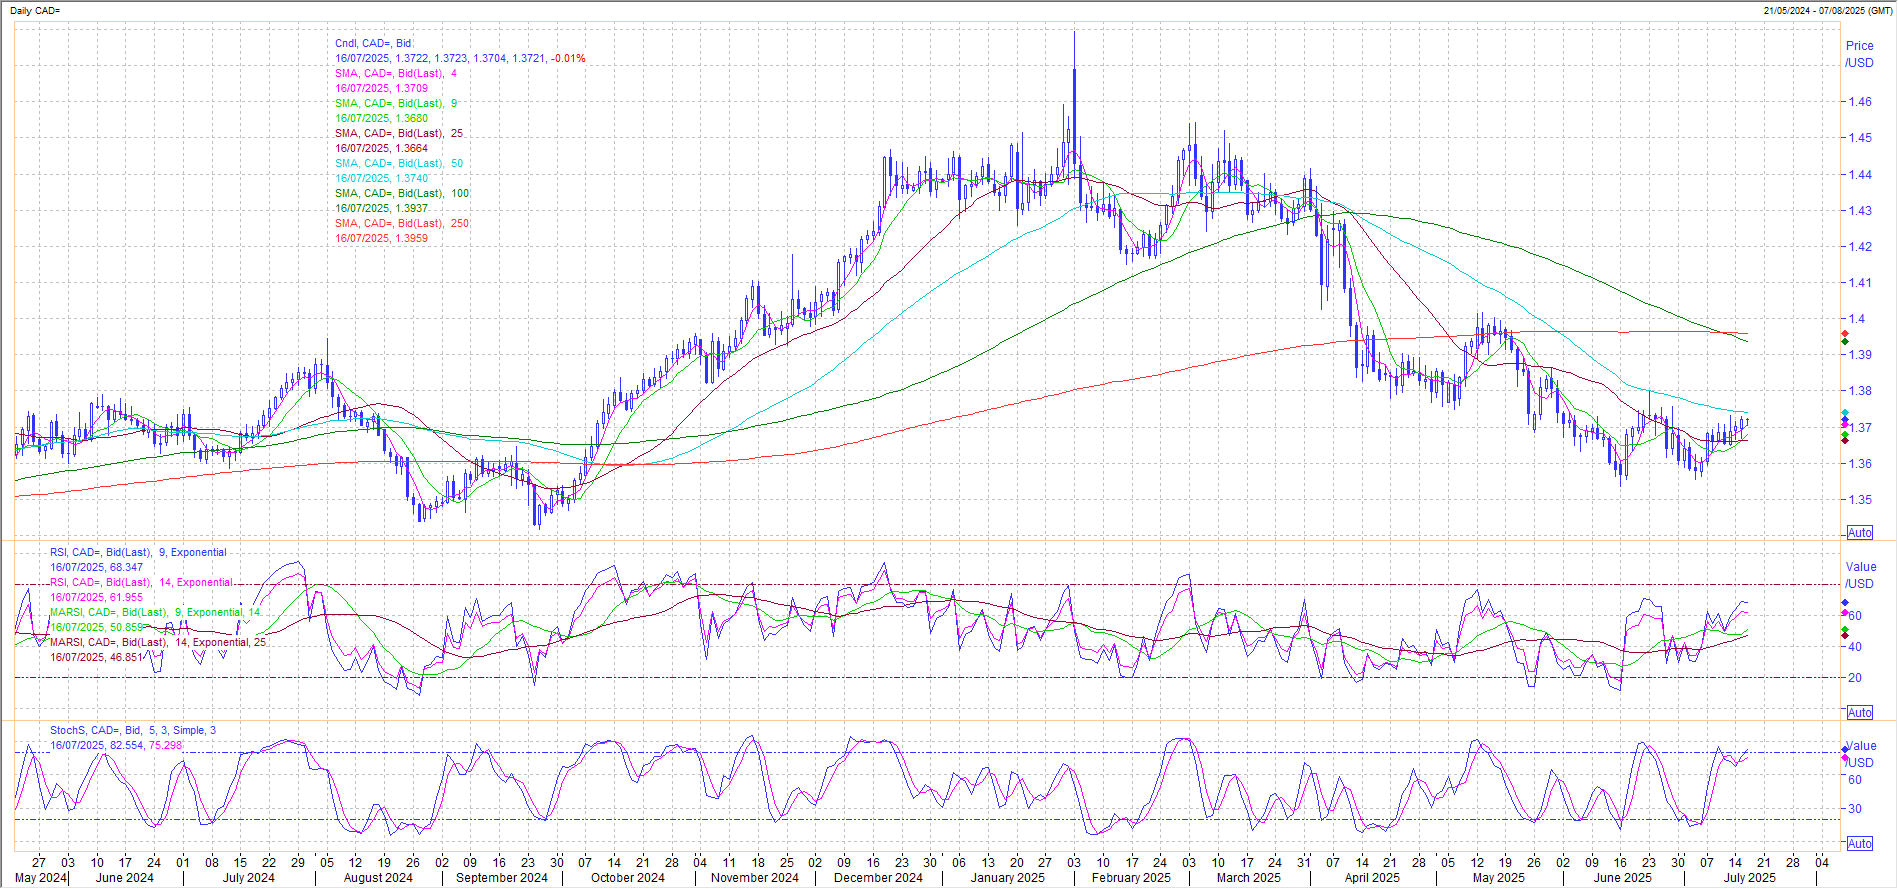This screenshot has height=889, width=1898.
Task: Click the May 2025 label on the time axis
Action: tap(1499, 878)
